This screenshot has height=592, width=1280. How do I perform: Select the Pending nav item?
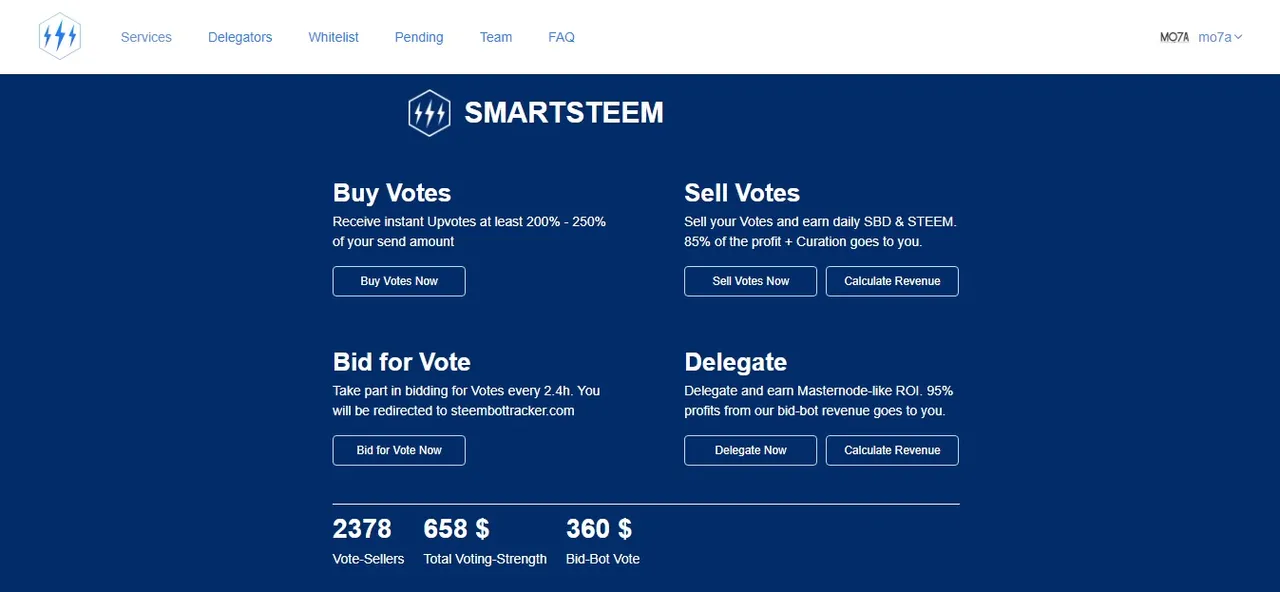tap(419, 37)
